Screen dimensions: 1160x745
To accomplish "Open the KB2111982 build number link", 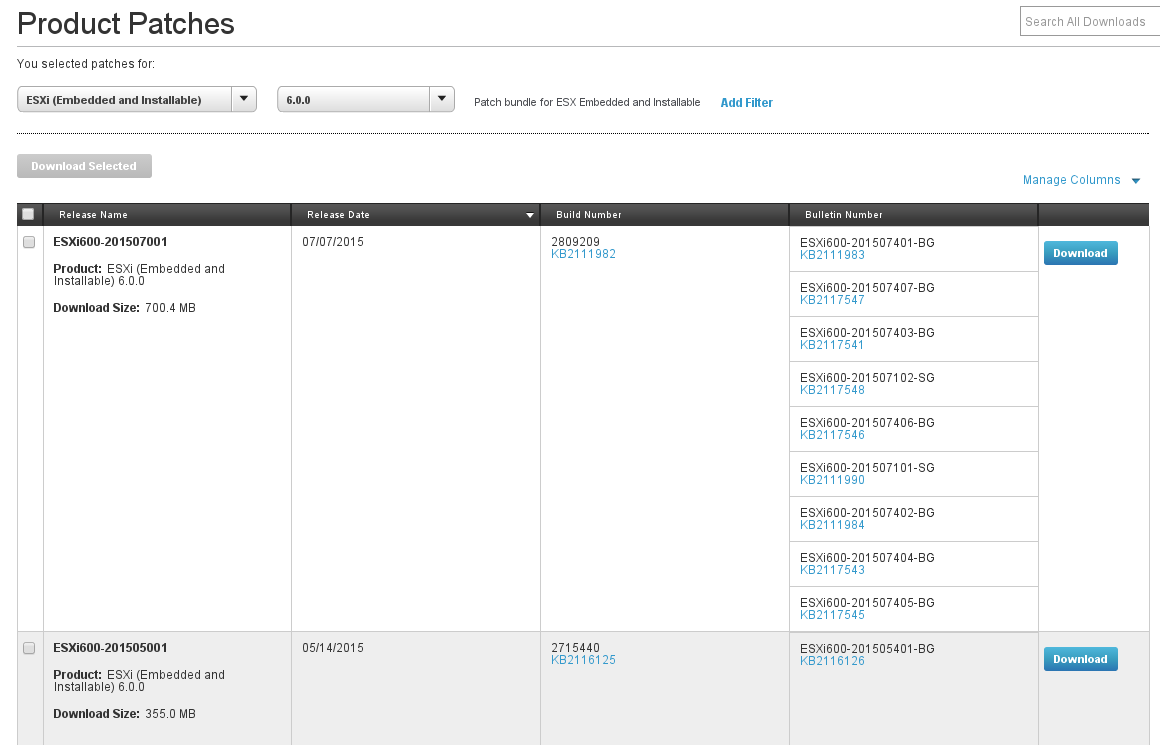I will coord(584,254).
